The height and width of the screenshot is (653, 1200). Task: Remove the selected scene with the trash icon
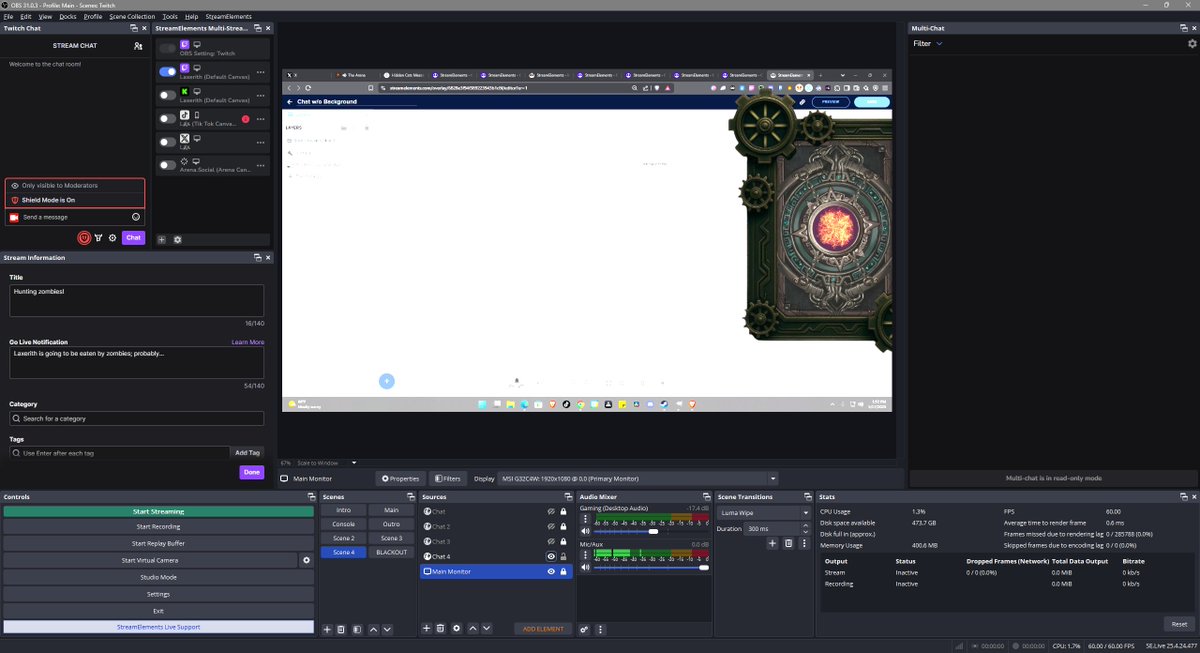(x=341, y=629)
